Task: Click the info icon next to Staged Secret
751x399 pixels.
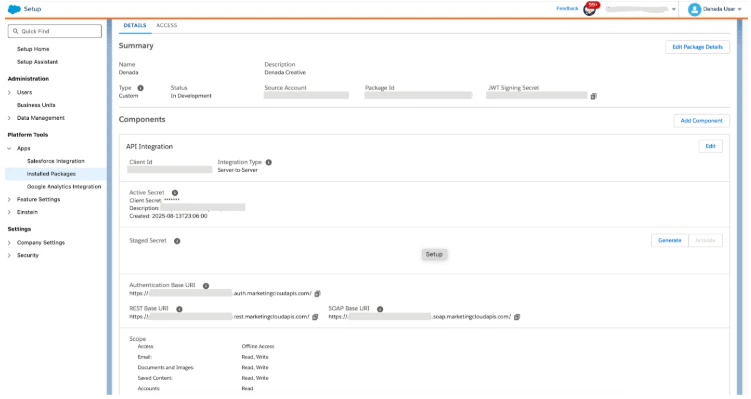Action: pos(177,241)
